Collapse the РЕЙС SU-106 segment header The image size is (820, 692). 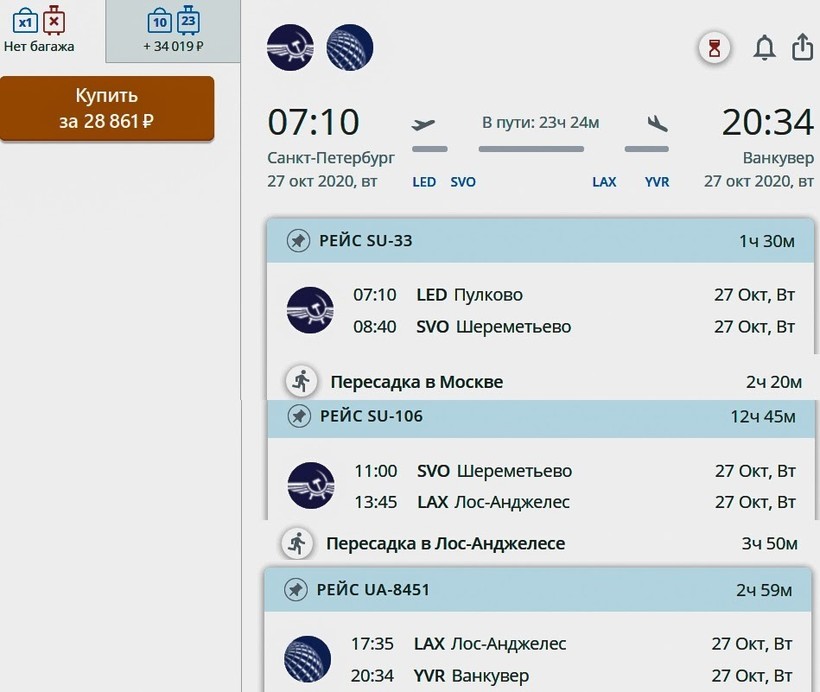pyautogui.click(x=540, y=416)
